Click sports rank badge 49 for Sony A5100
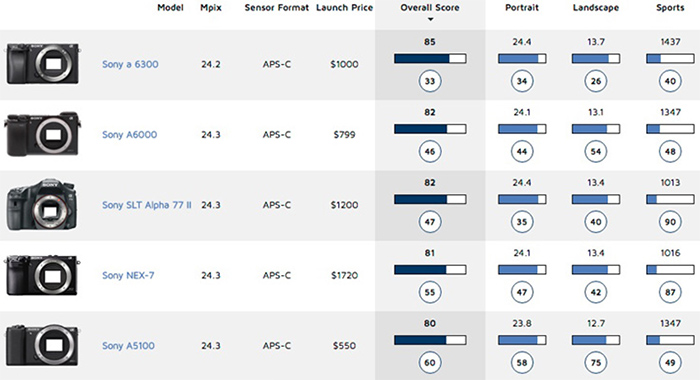 (670, 363)
